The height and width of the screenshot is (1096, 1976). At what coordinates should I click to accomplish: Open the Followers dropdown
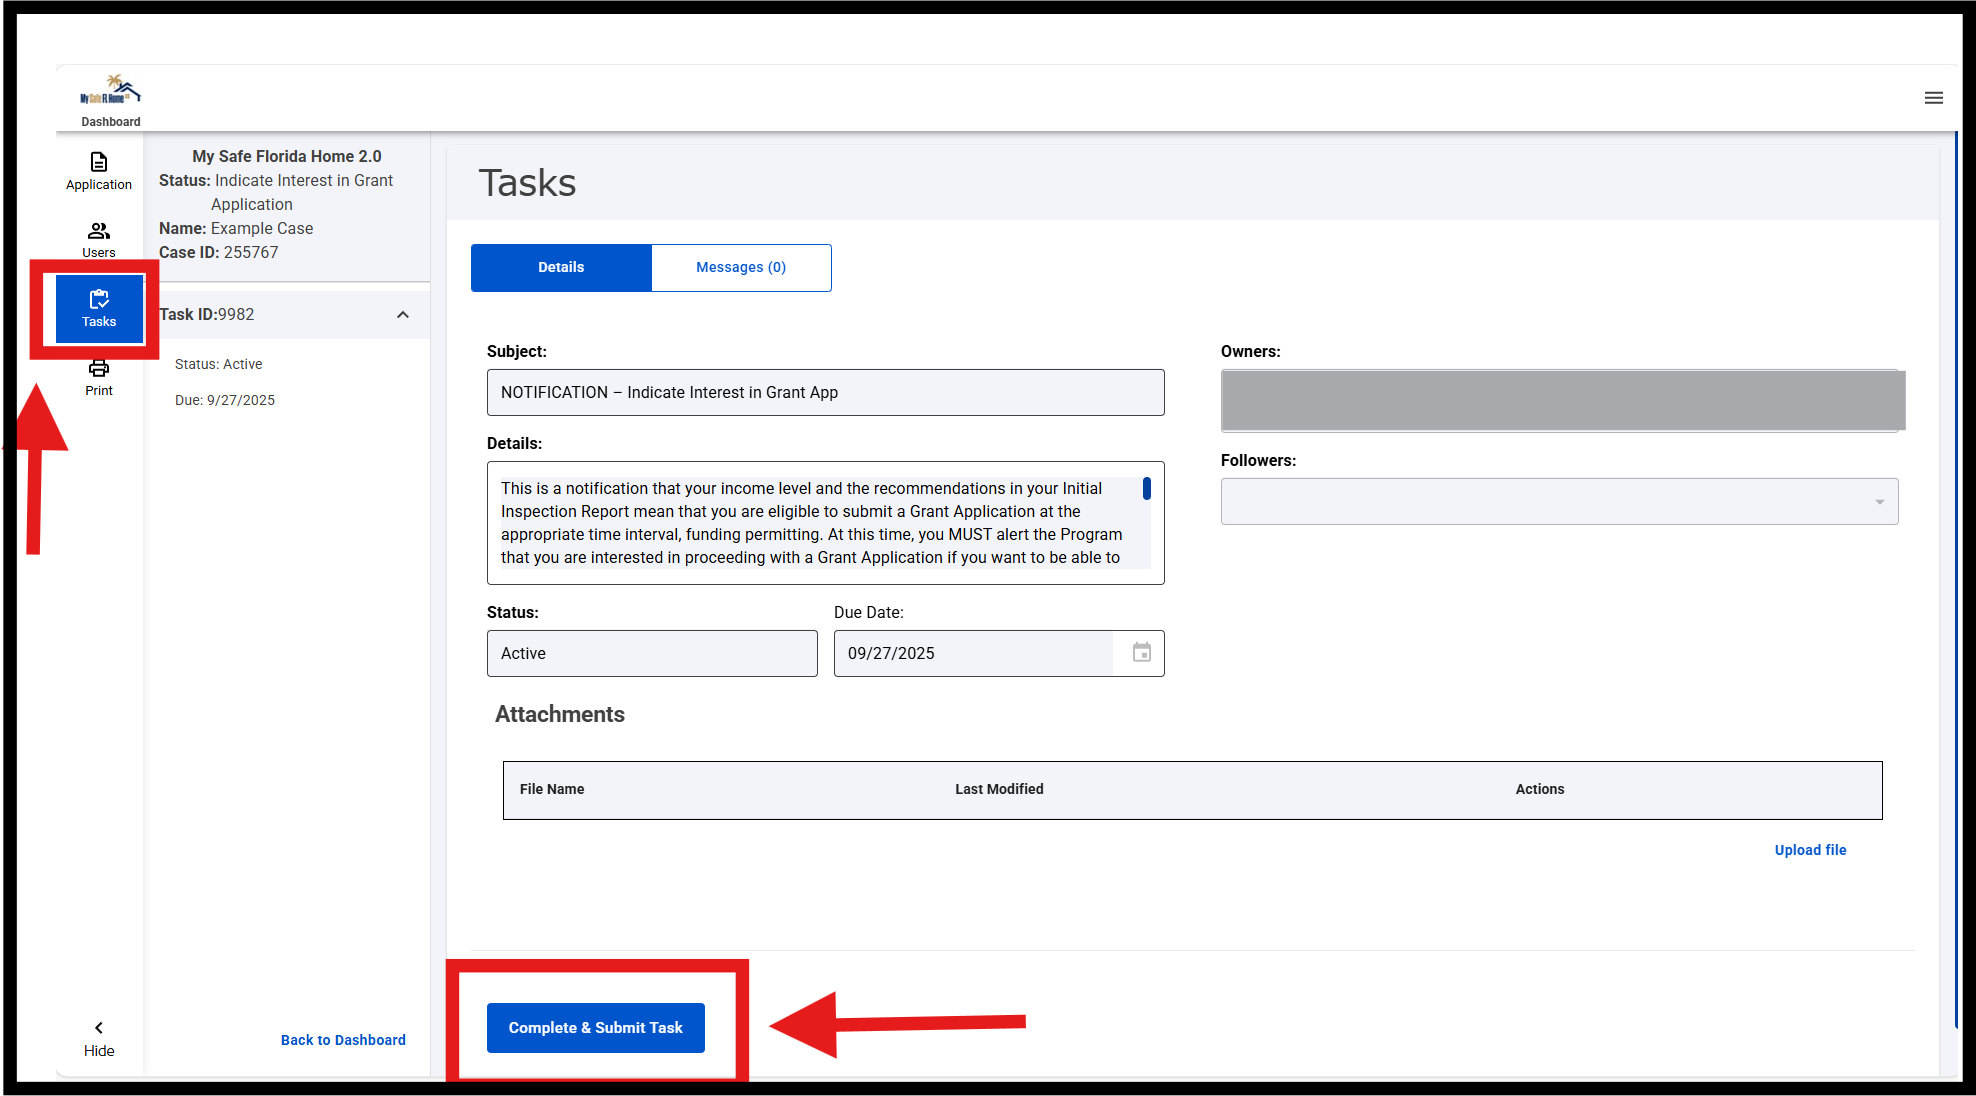coord(1558,502)
